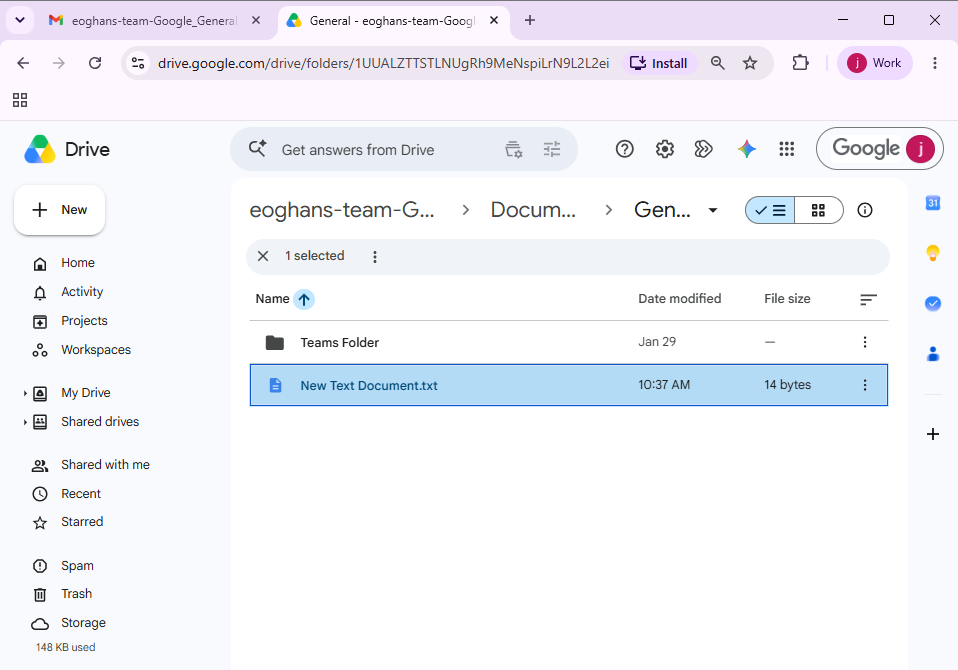Screen dimensions: 958x670
Task: Open the Drive logo home link
Action: (x=67, y=149)
